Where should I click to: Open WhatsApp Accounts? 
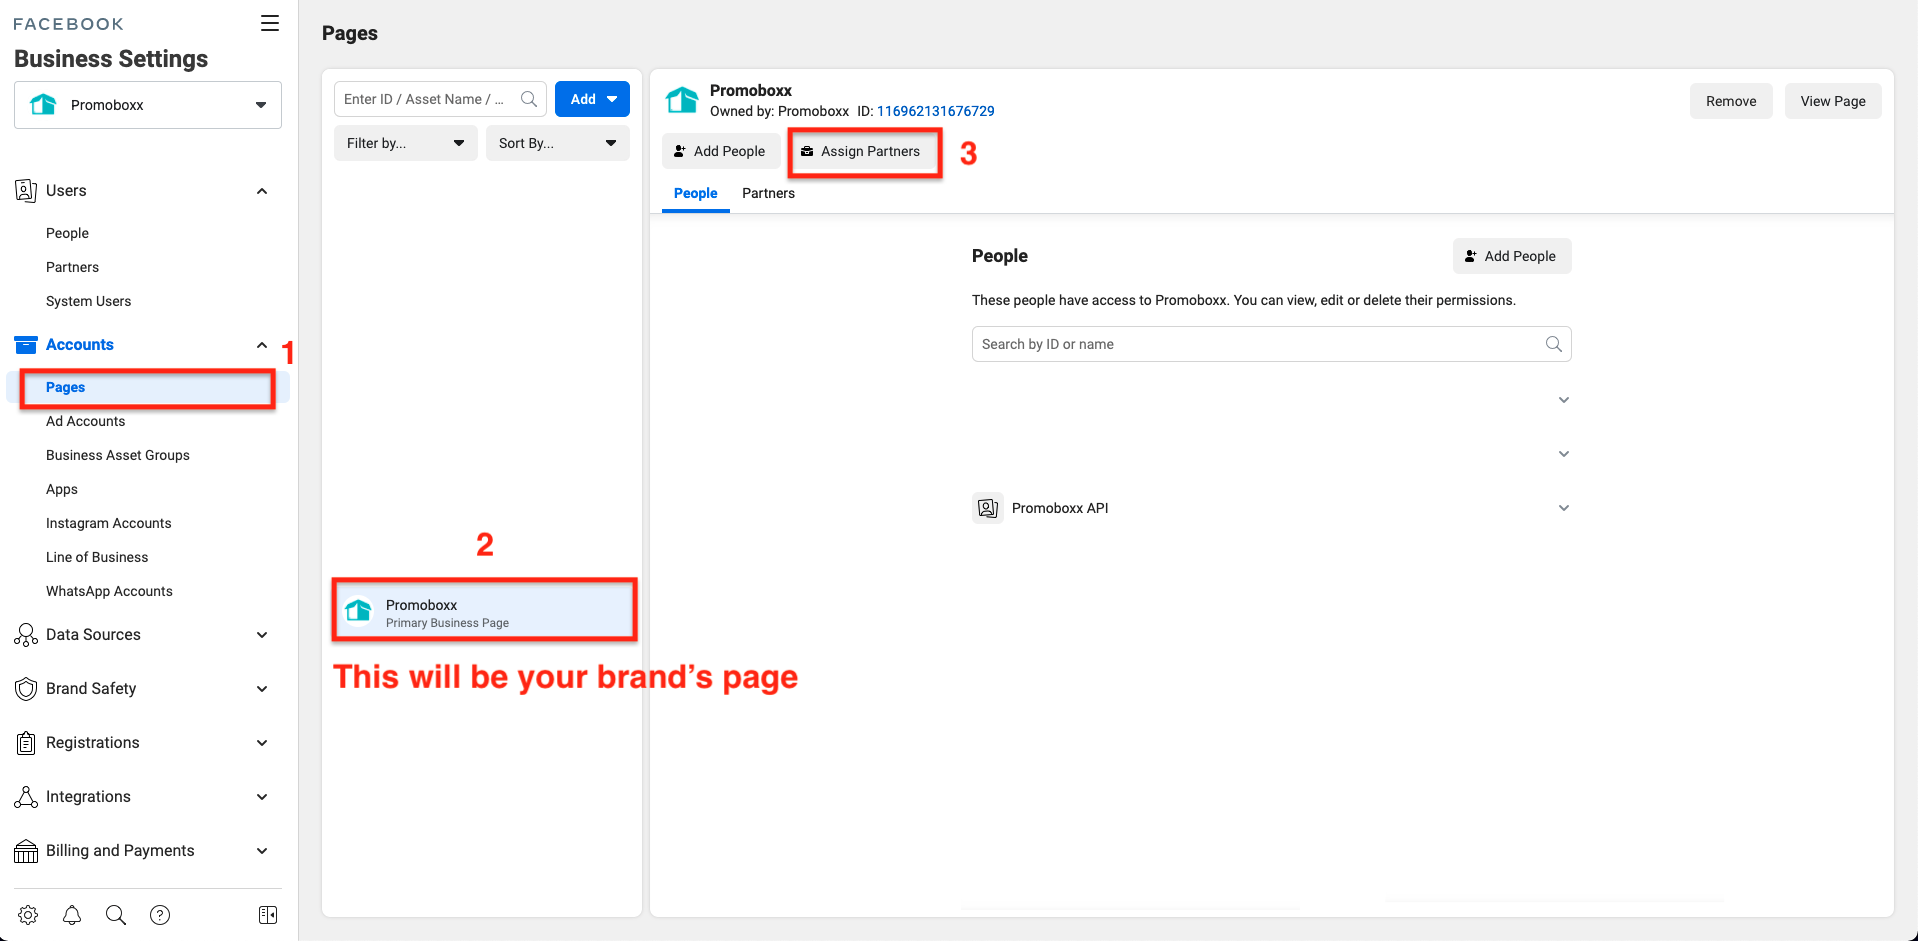tap(109, 591)
